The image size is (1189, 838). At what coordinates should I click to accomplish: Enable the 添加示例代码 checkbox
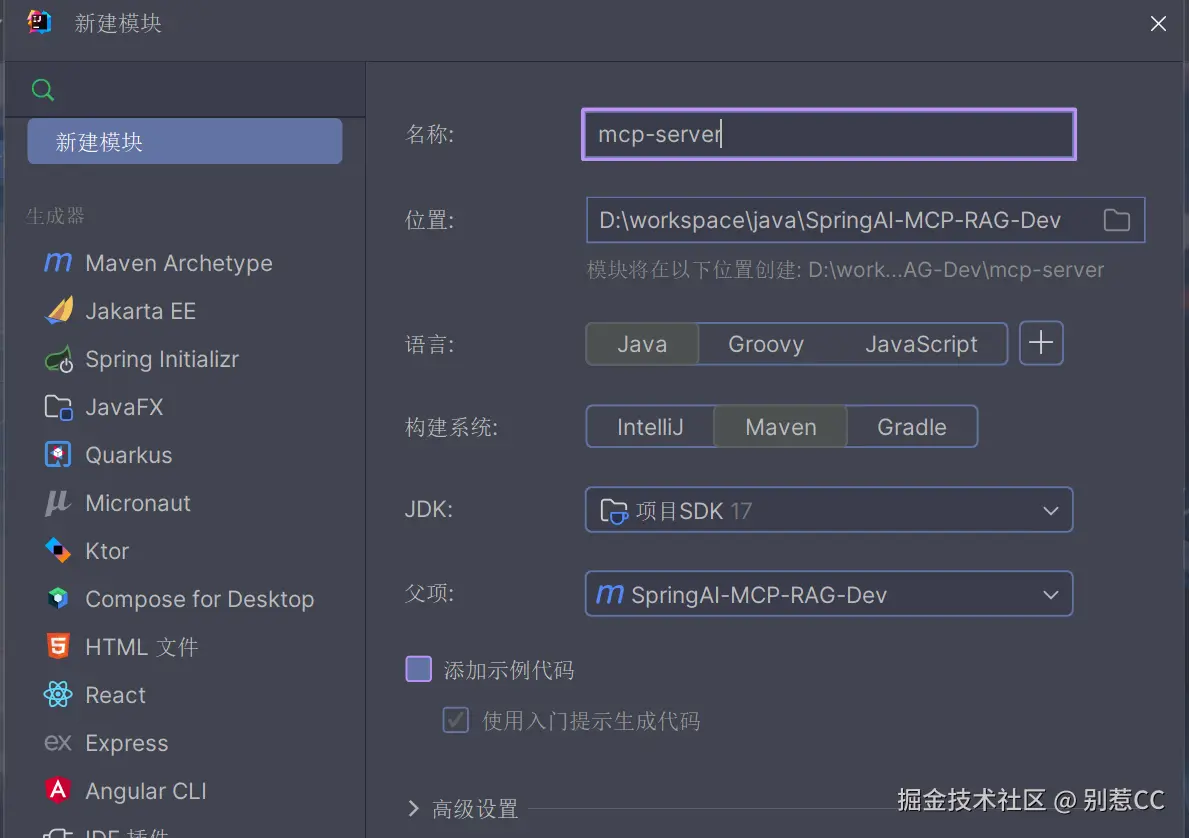coord(418,669)
